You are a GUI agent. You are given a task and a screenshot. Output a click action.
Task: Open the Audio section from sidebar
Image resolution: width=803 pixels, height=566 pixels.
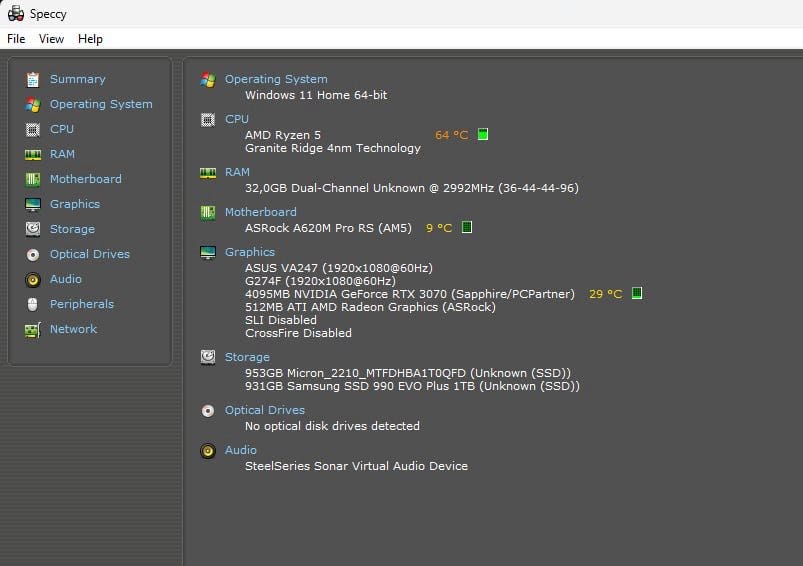66,279
